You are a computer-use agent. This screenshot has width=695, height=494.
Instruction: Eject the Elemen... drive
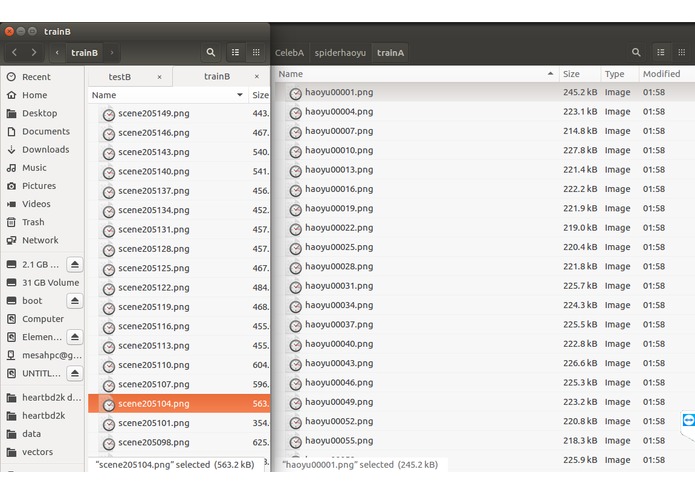coord(74,337)
